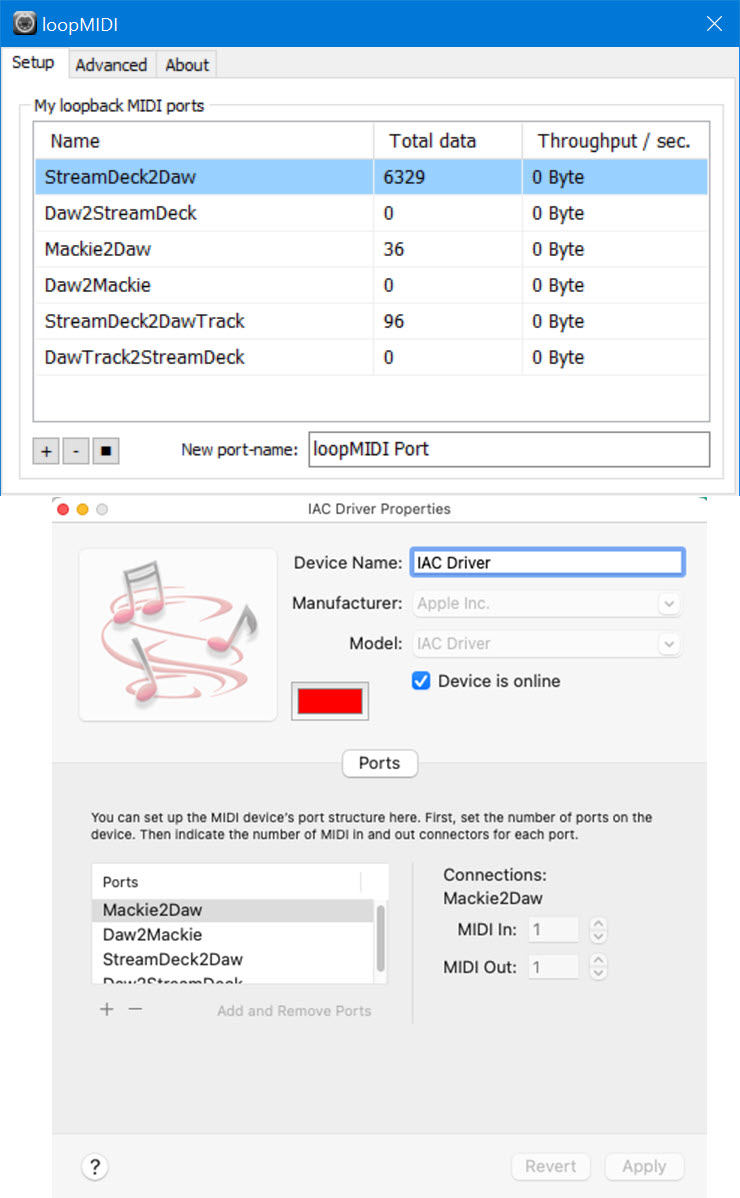Remove IAC port using the minus icon
The image size is (740, 1198).
coord(136,1009)
